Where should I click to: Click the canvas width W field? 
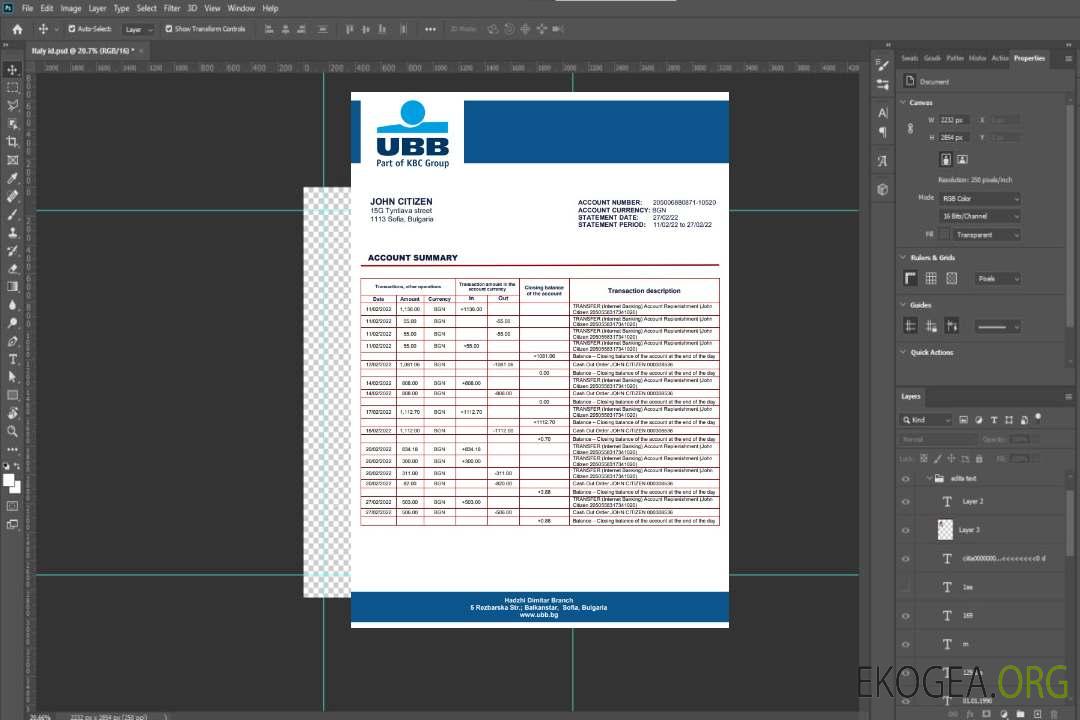953,120
